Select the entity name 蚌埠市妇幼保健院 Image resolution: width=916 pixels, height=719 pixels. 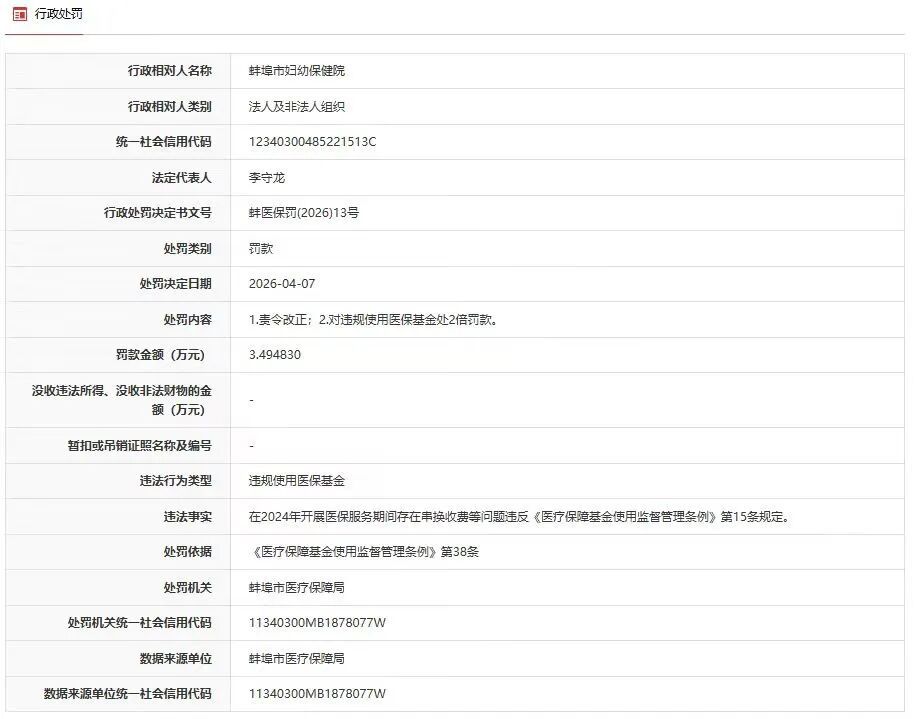pyautogui.click(x=296, y=71)
